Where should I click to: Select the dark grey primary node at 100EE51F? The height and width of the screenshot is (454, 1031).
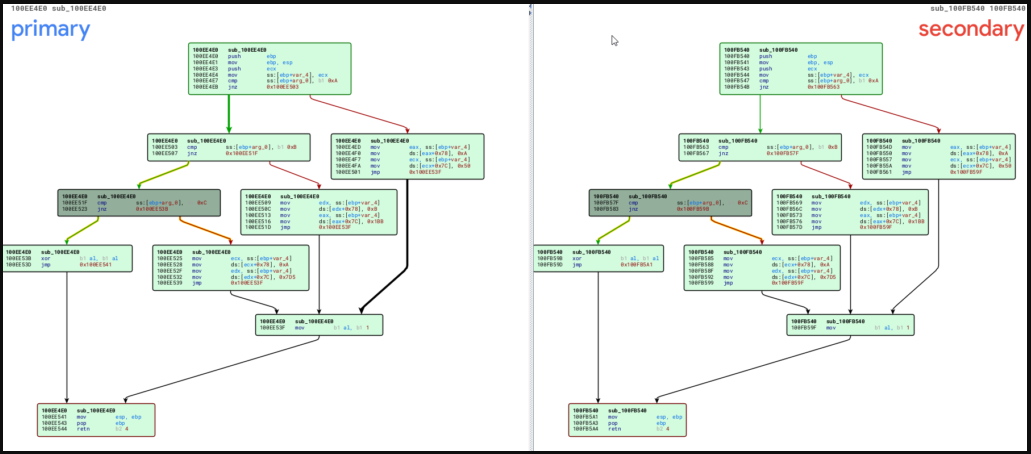click(139, 203)
